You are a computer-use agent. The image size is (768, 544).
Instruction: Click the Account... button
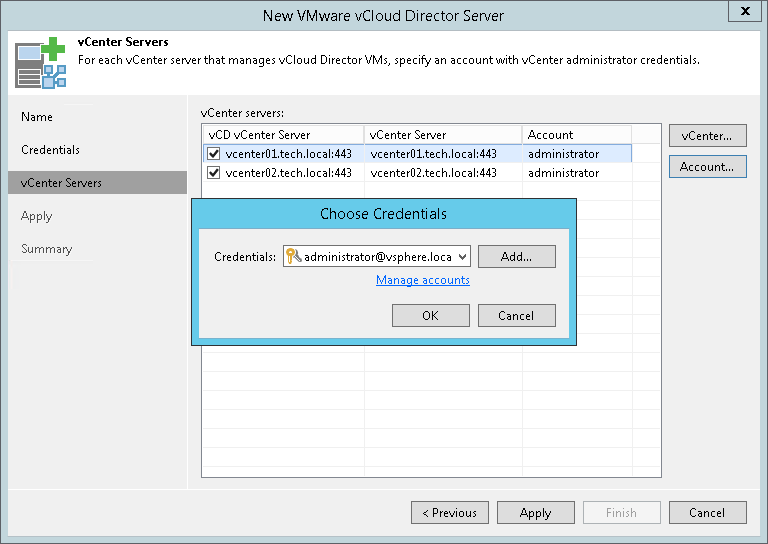(x=707, y=167)
